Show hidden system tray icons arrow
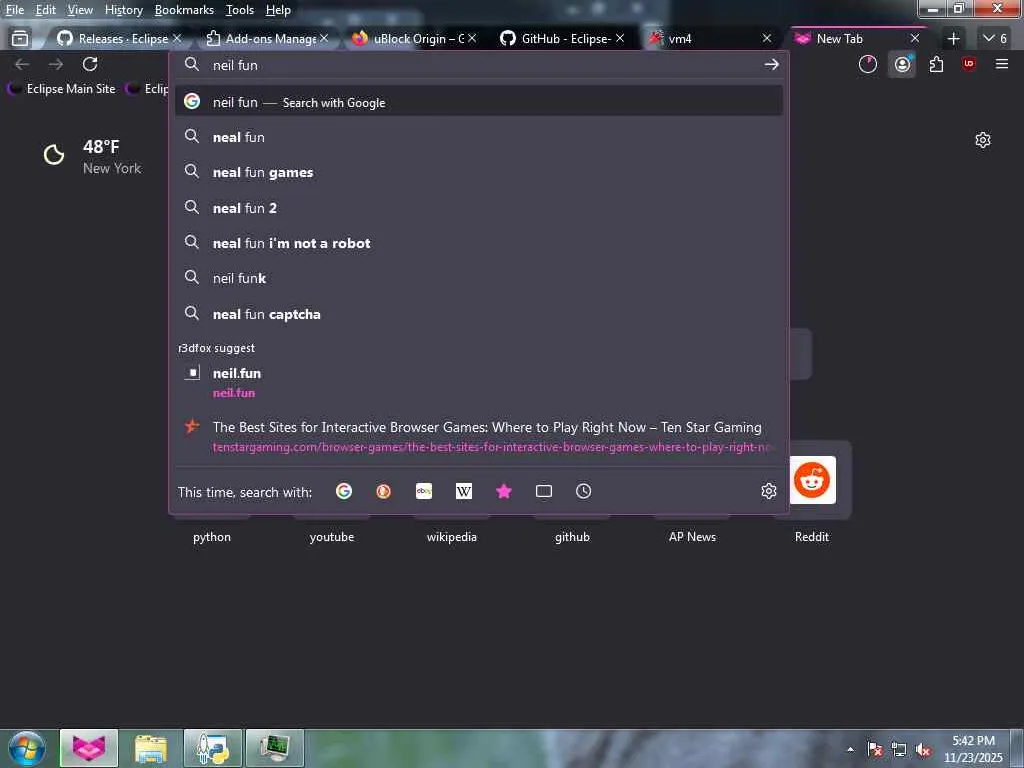Image resolution: width=1024 pixels, height=768 pixels. point(850,749)
